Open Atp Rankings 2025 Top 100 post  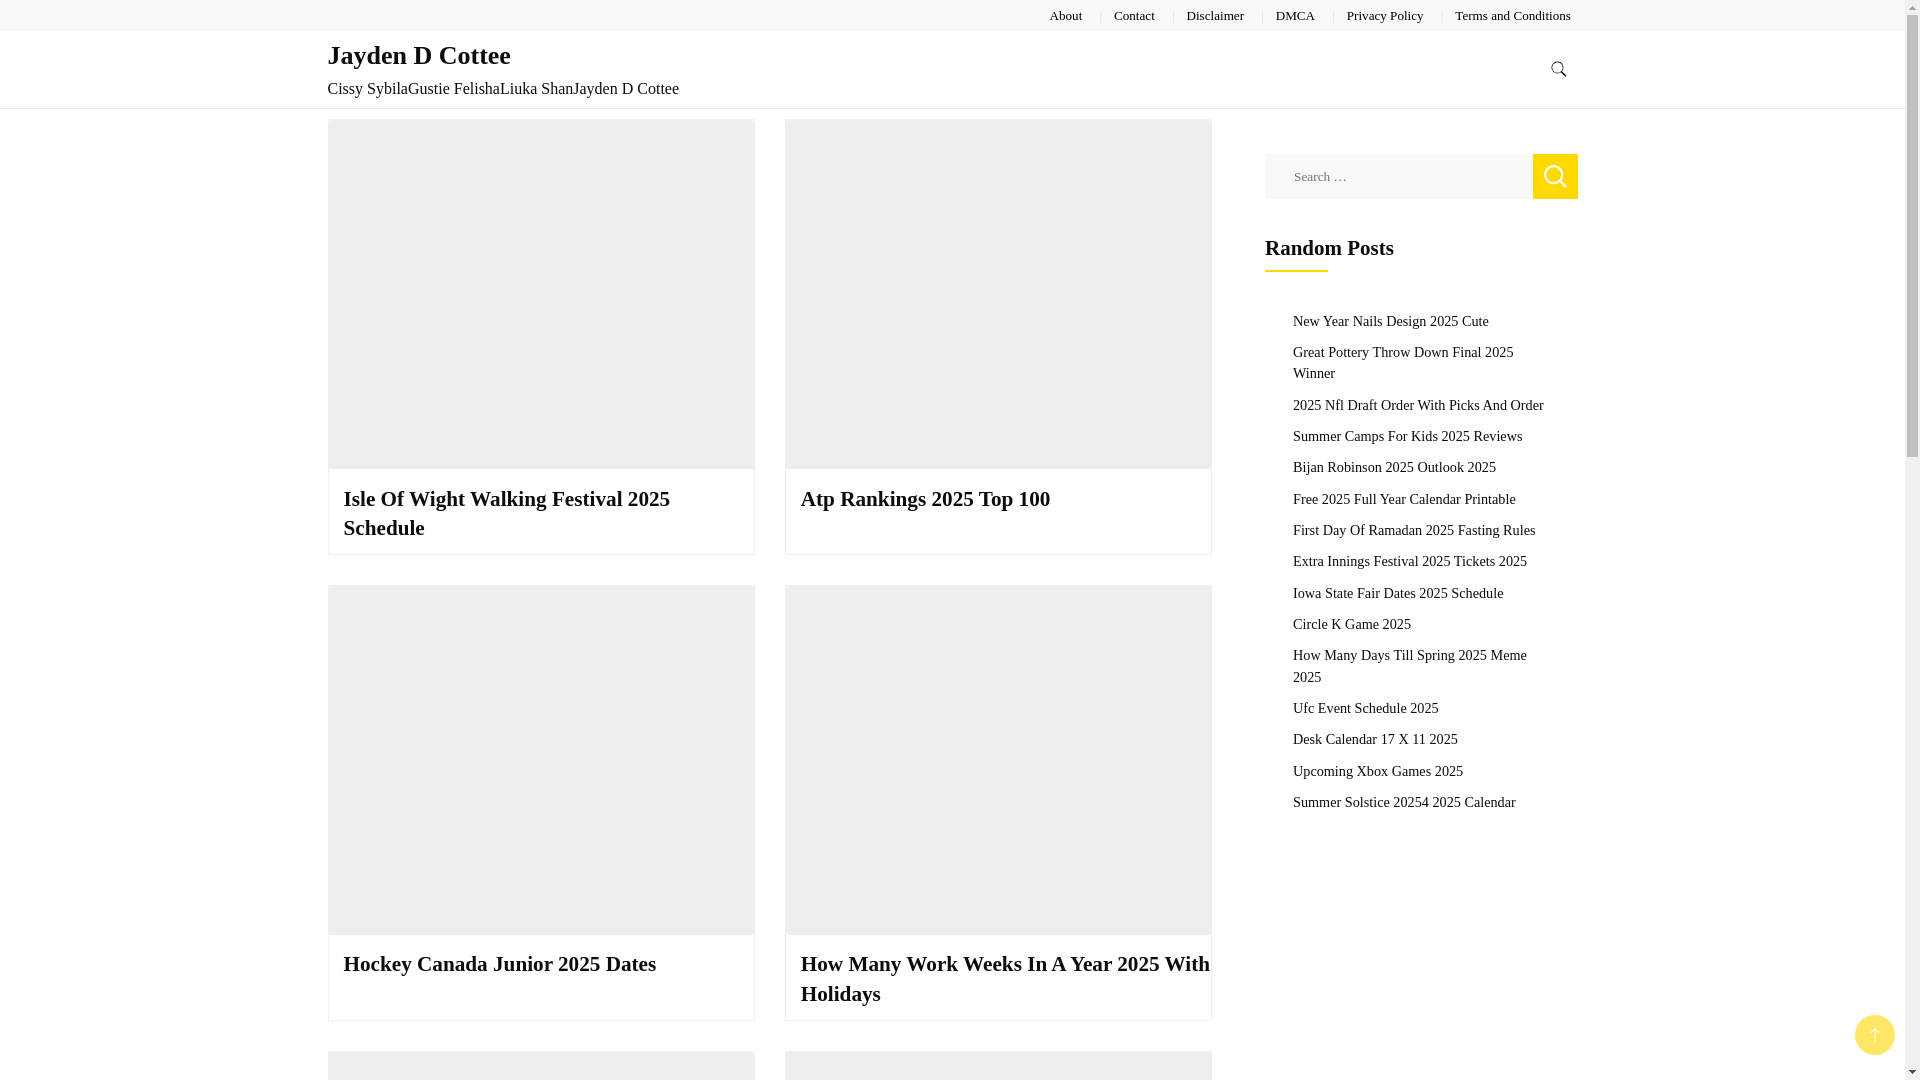pyautogui.click(x=925, y=499)
